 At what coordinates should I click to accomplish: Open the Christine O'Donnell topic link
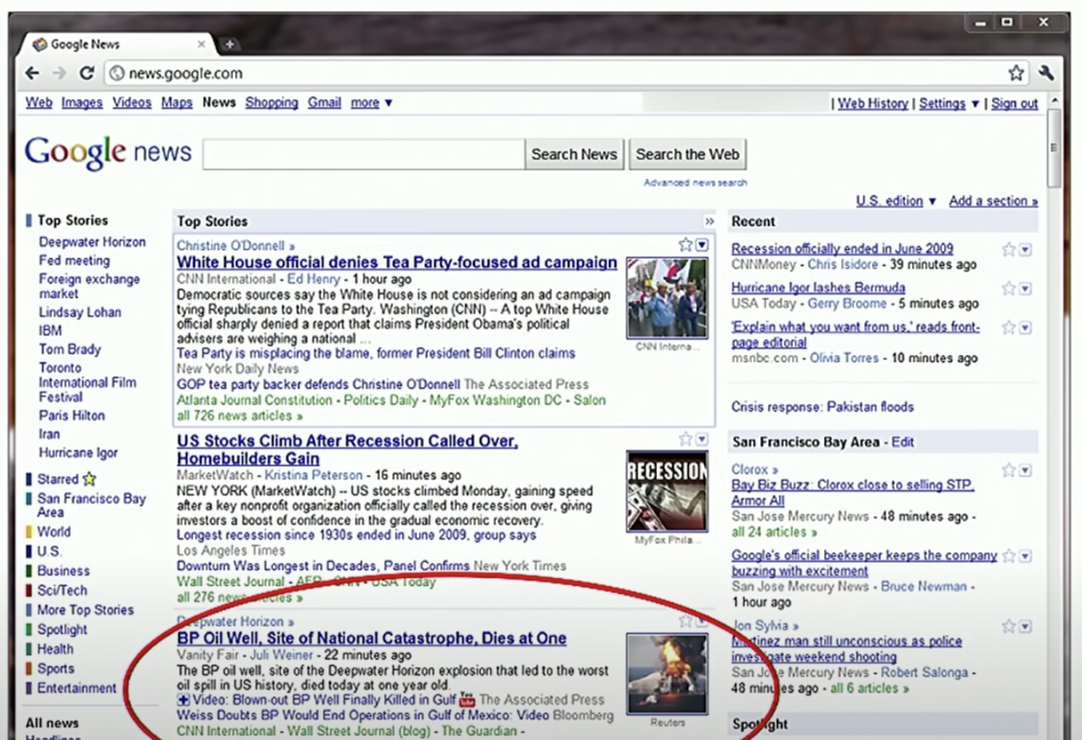pyautogui.click(x=235, y=246)
